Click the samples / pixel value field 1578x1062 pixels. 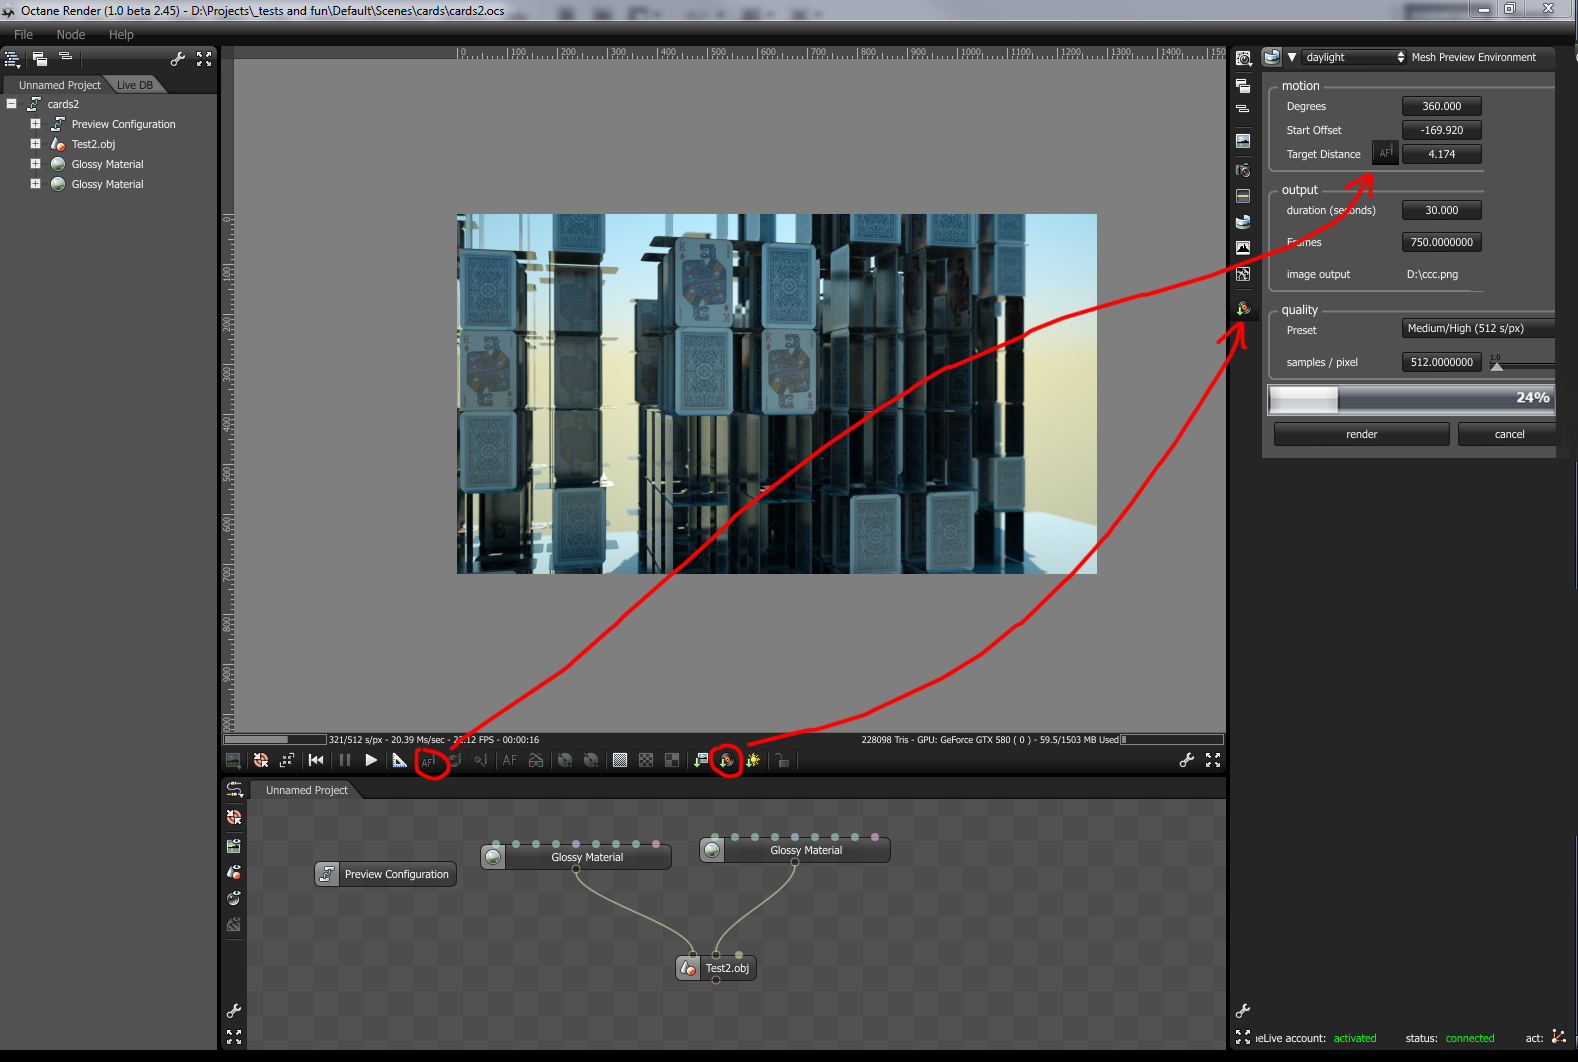(x=1441, y=362)
